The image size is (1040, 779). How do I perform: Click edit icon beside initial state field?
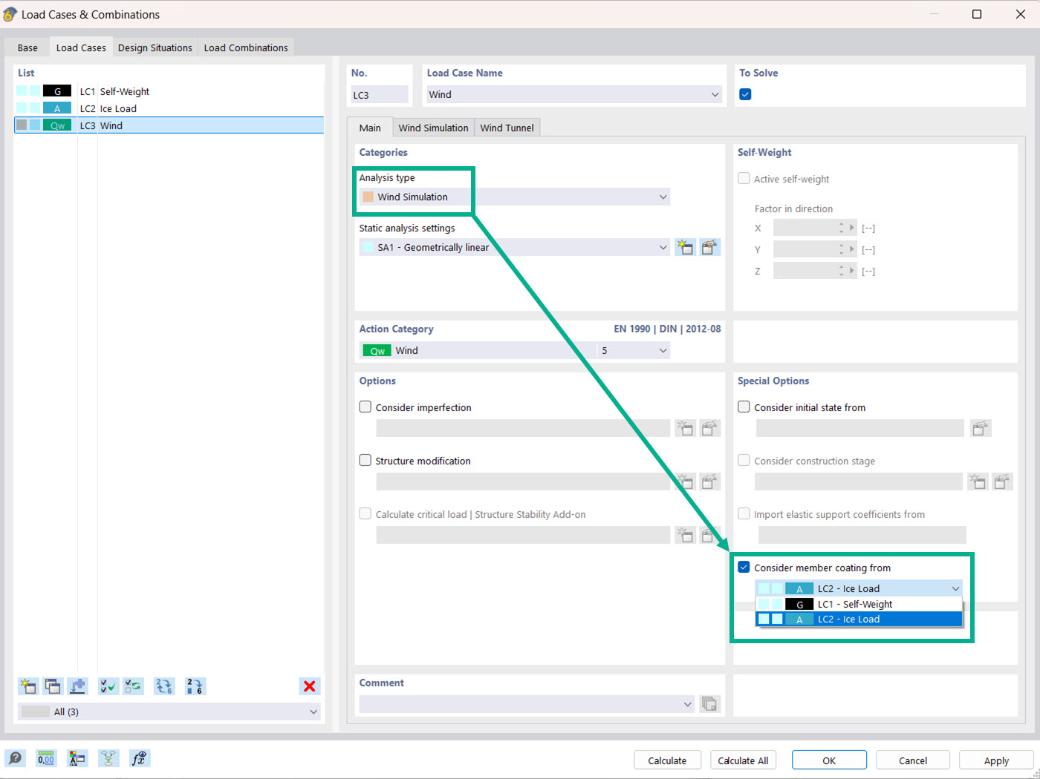980,429
